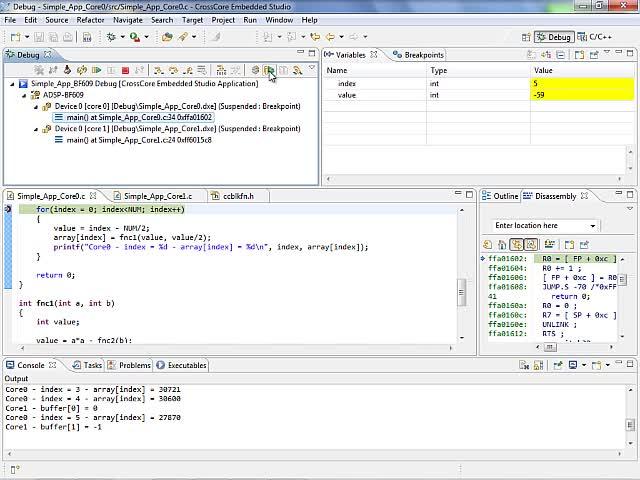The height and width of the screenshot is (480, 640).
Task: Click the Multicore Run icon under cursor
Action: [269, 70]
